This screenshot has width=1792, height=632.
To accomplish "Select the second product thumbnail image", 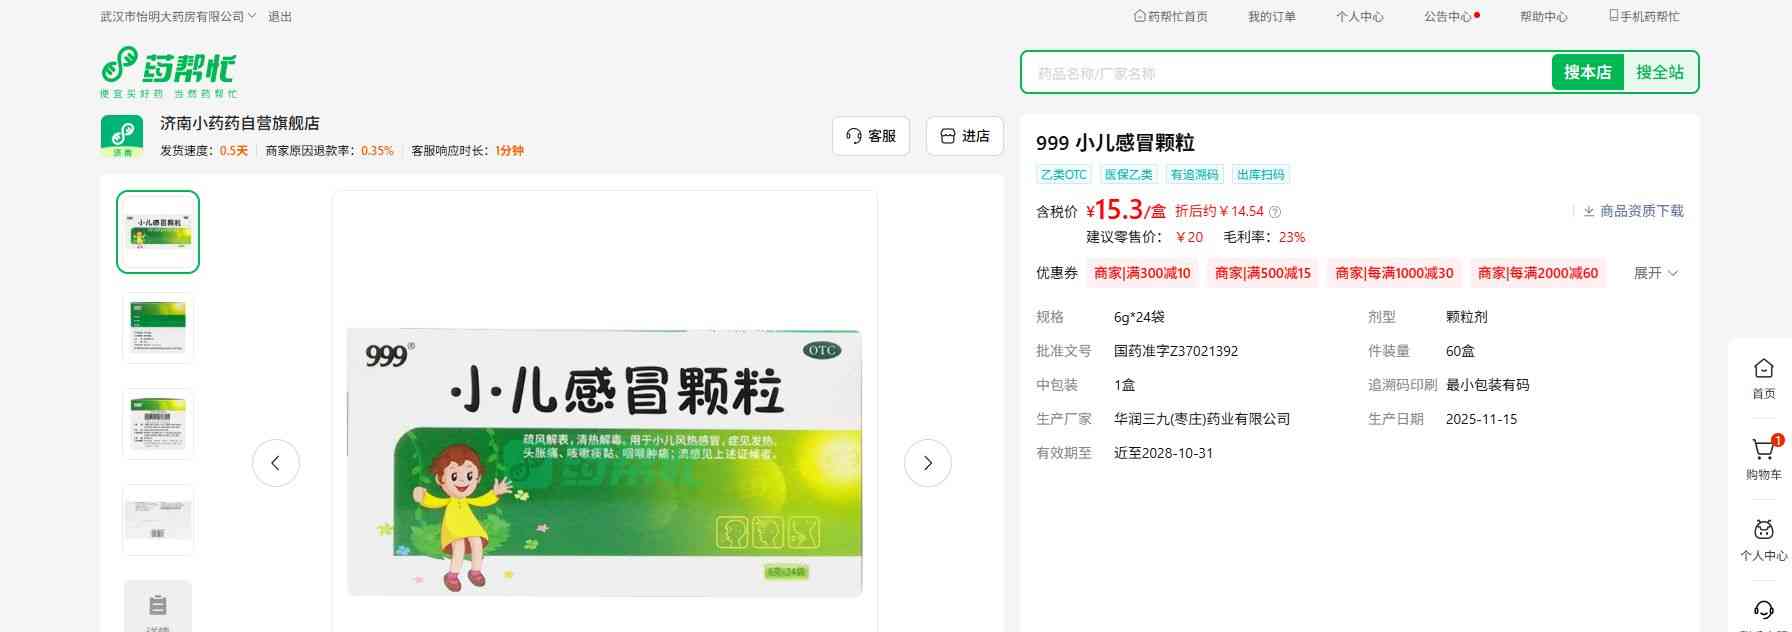I will pyautogui.click(x=158, y=327).
